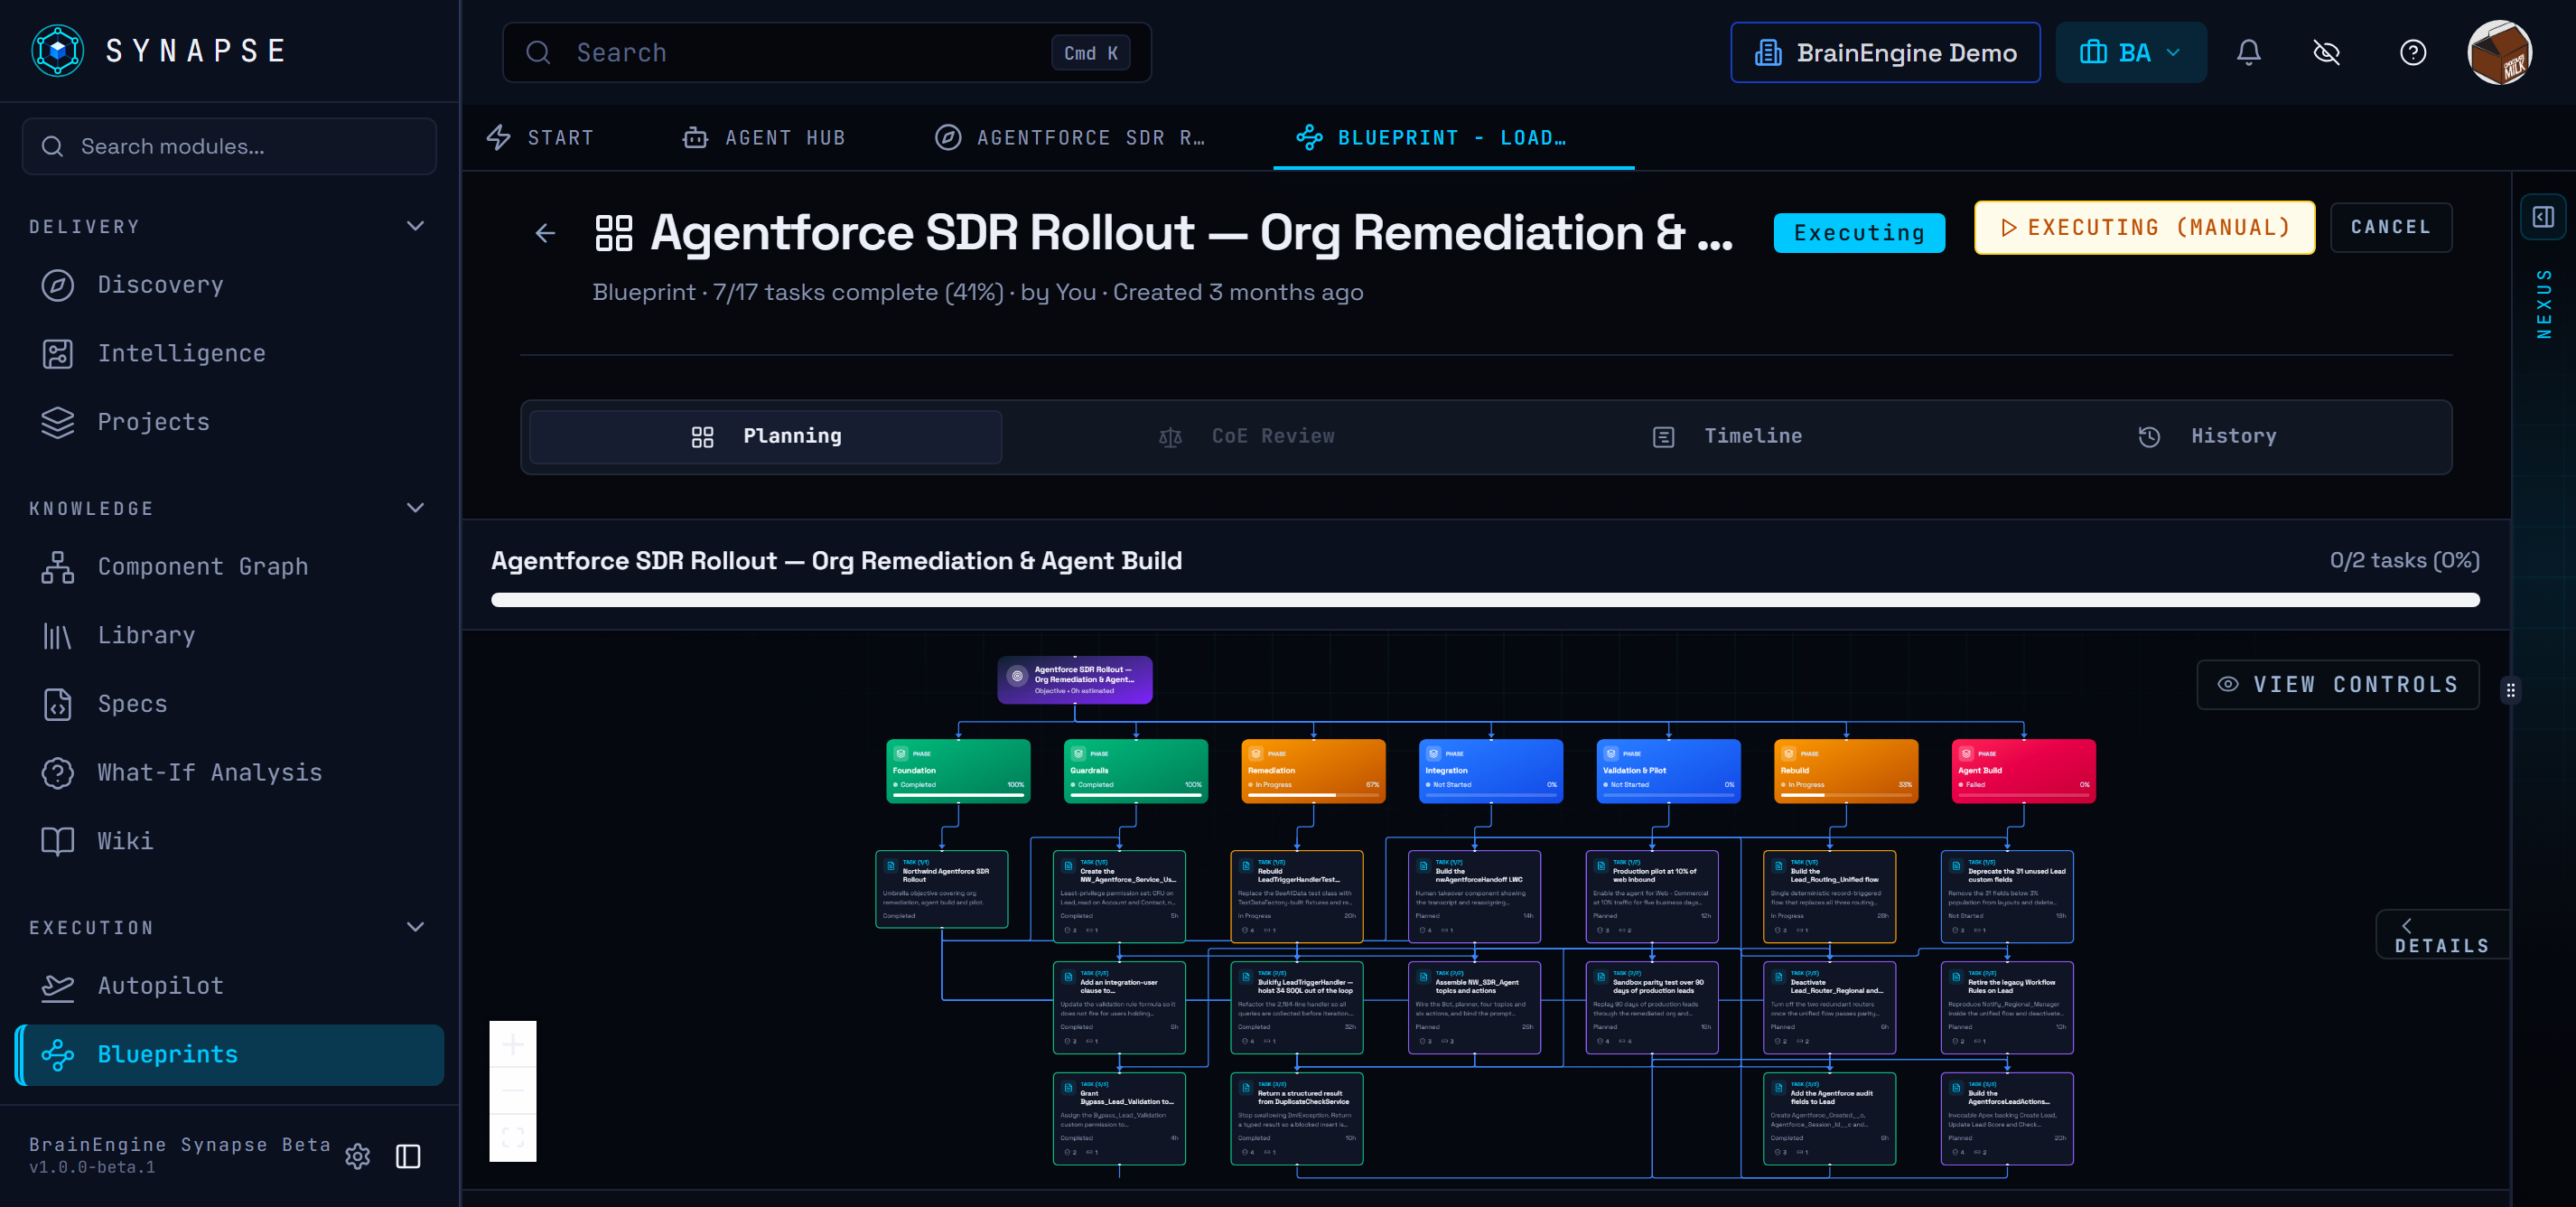Open View Controls panel
Viewport: 2576px width, 1207px height.
(x=2337, y=684)
